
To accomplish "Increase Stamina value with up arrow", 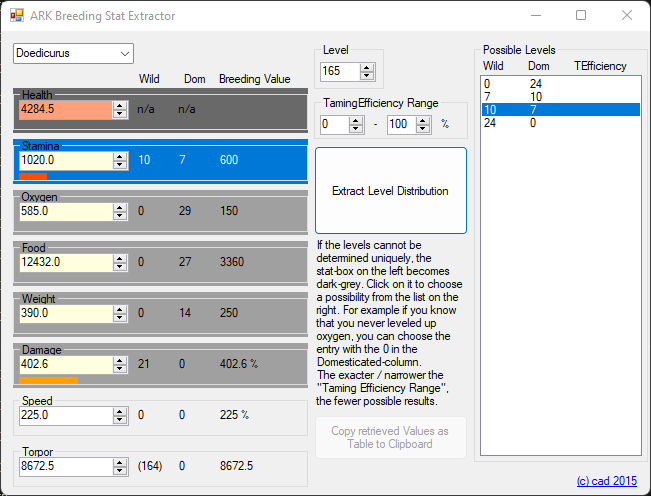I will (x=120, y=156).
